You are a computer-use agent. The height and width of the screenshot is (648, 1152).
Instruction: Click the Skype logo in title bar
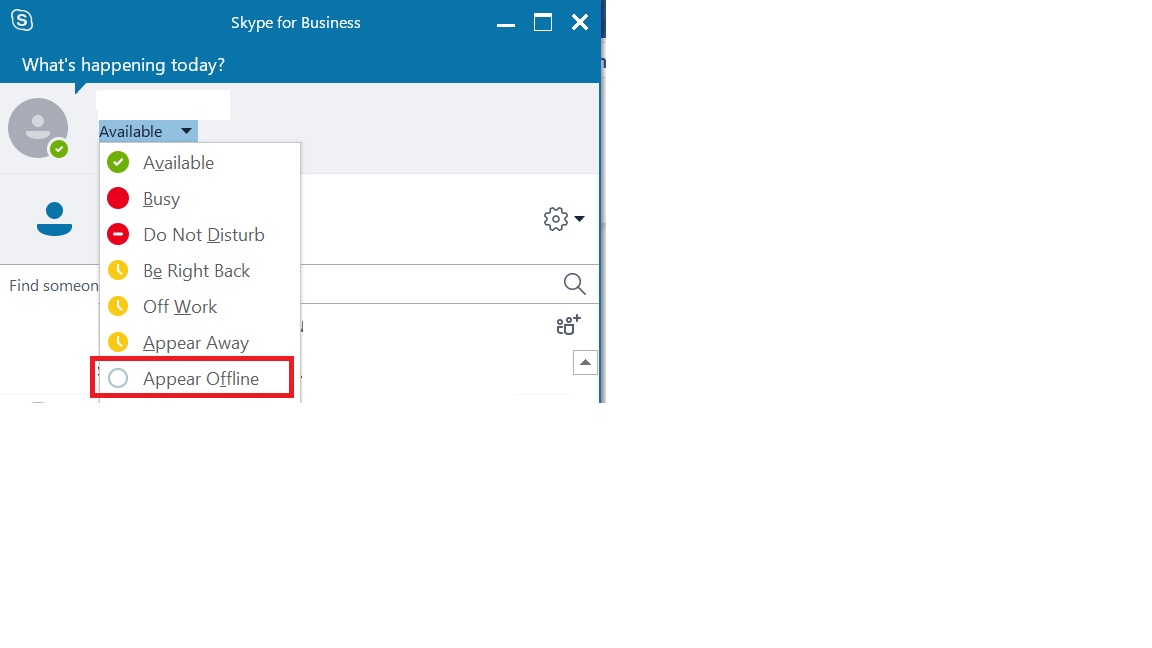[21, 21]
